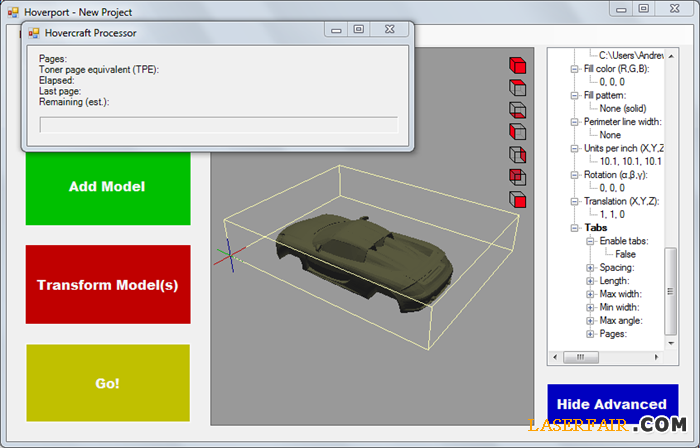Click the Hovercraft Processor window icon
Screen dimensions: 700x448
pos(33,32)
